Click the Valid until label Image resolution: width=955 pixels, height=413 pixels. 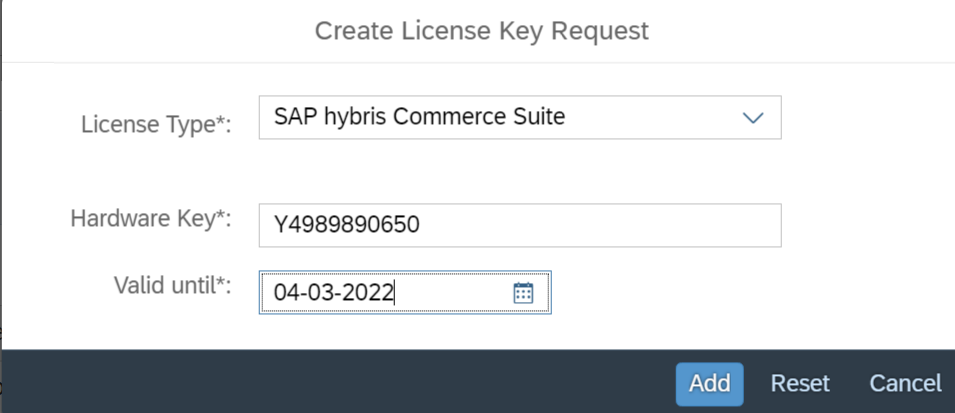coord(172,286)
